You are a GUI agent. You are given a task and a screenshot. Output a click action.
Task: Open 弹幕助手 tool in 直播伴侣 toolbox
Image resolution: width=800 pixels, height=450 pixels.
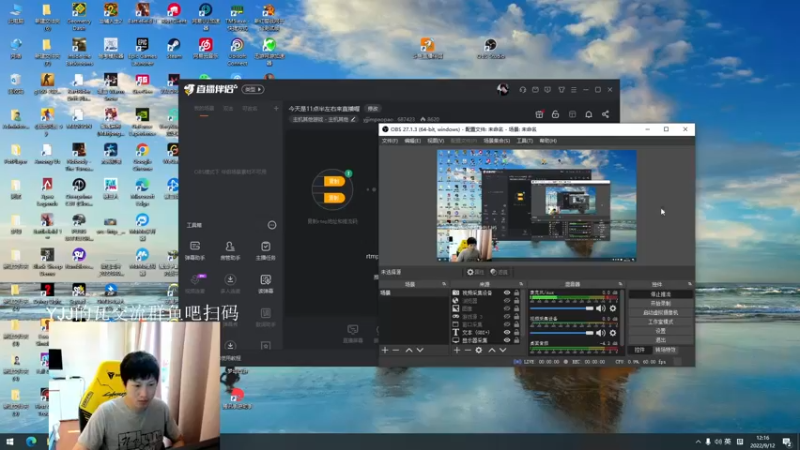click(x=195, y=251)
